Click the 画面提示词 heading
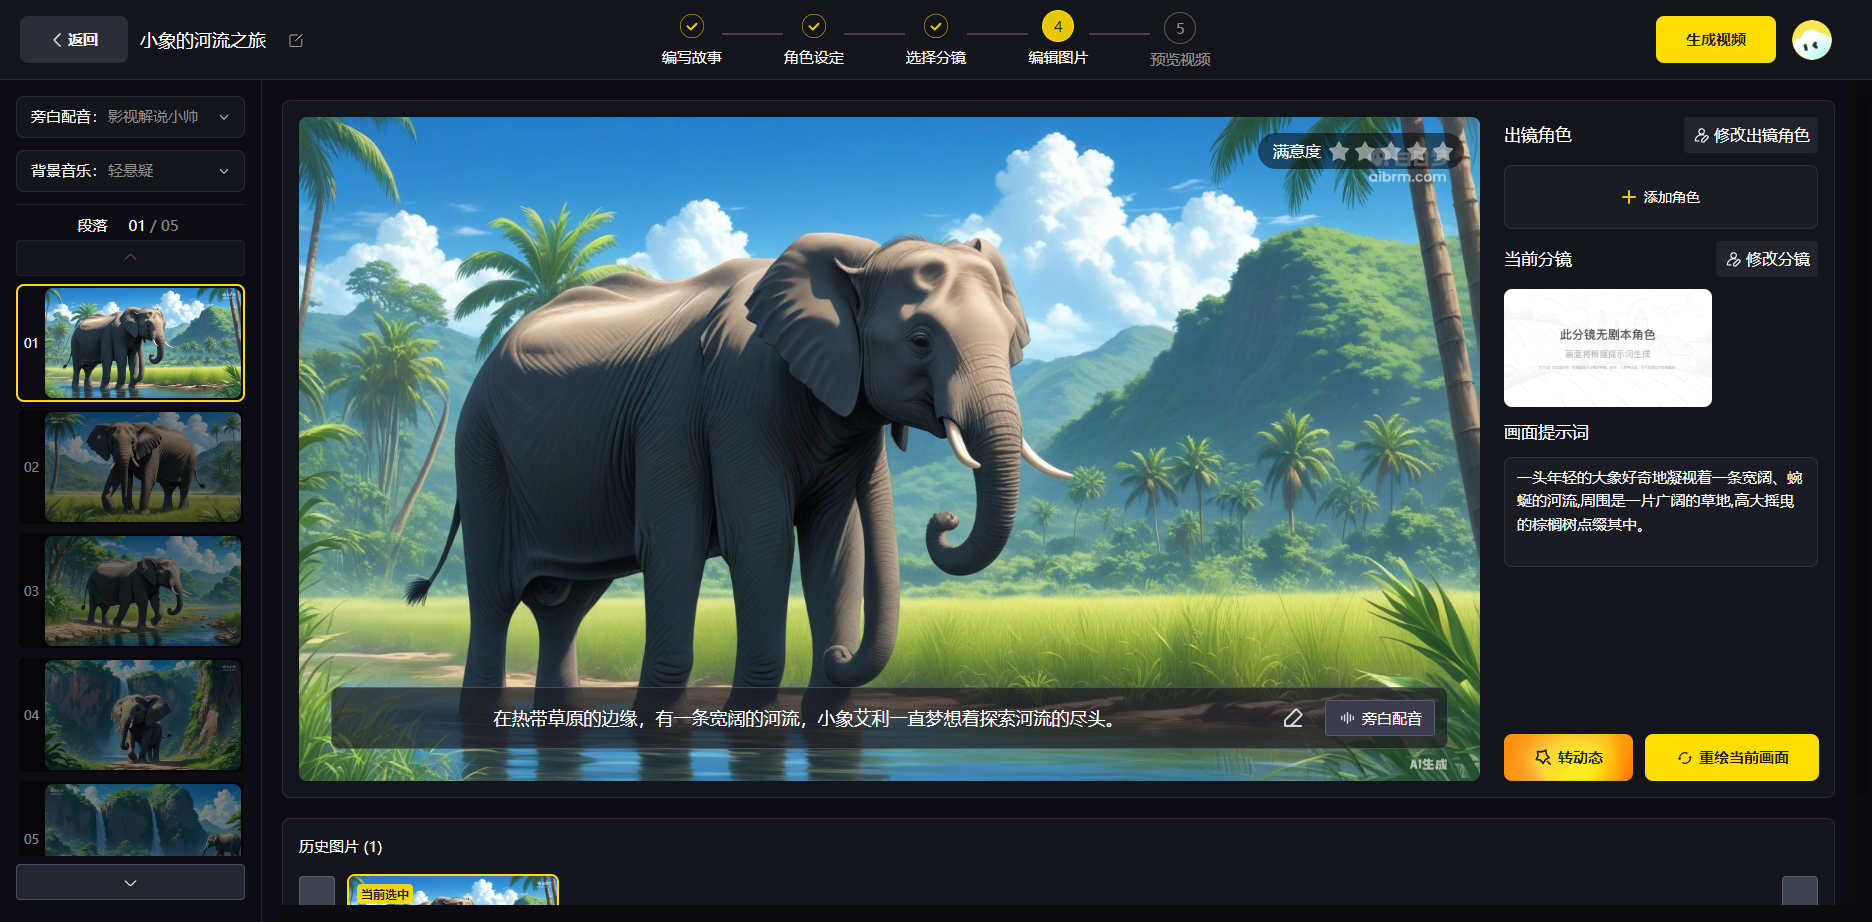This screenshot has height=922, width=1872. (x=1546, y=432)
